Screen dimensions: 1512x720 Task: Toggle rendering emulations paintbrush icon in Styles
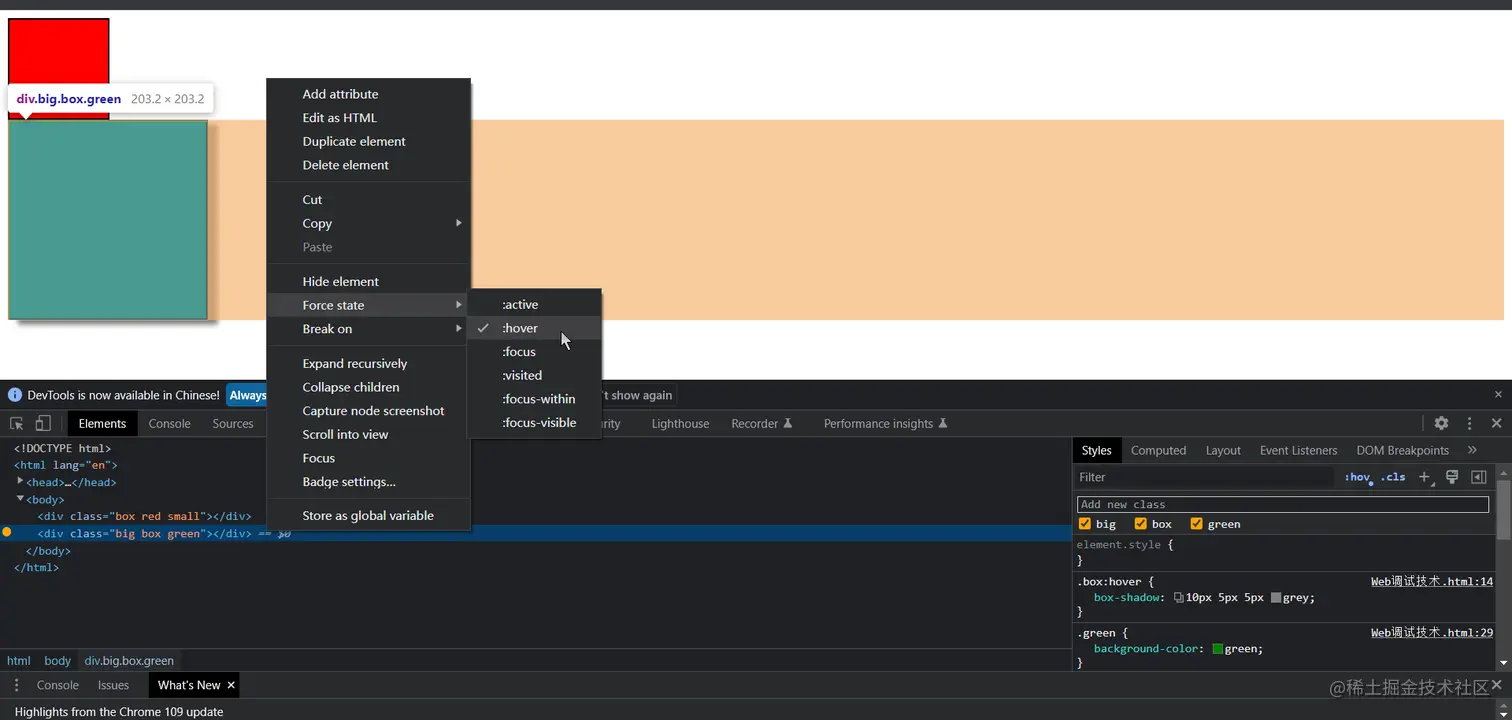point(1452,477)
